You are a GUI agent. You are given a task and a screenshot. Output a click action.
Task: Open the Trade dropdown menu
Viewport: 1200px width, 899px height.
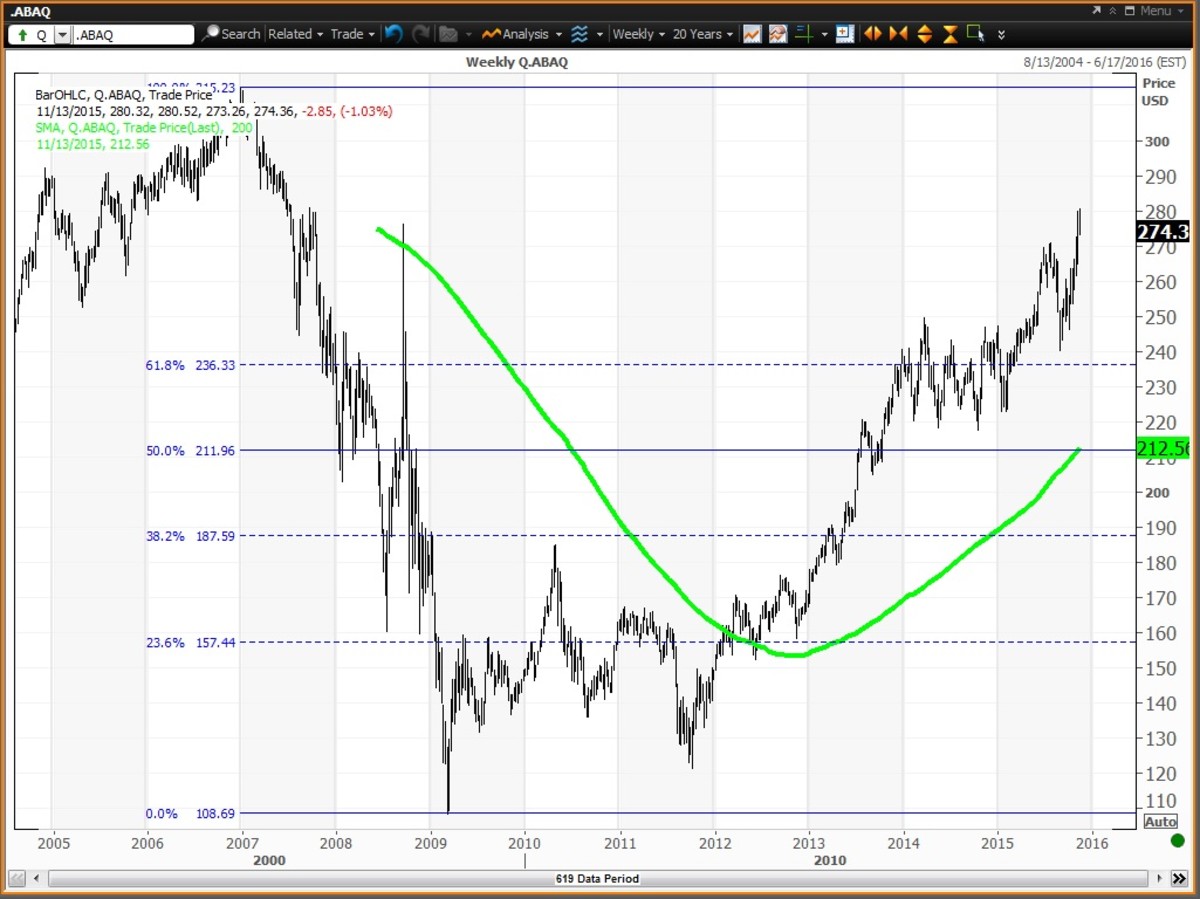click(352, 34)
